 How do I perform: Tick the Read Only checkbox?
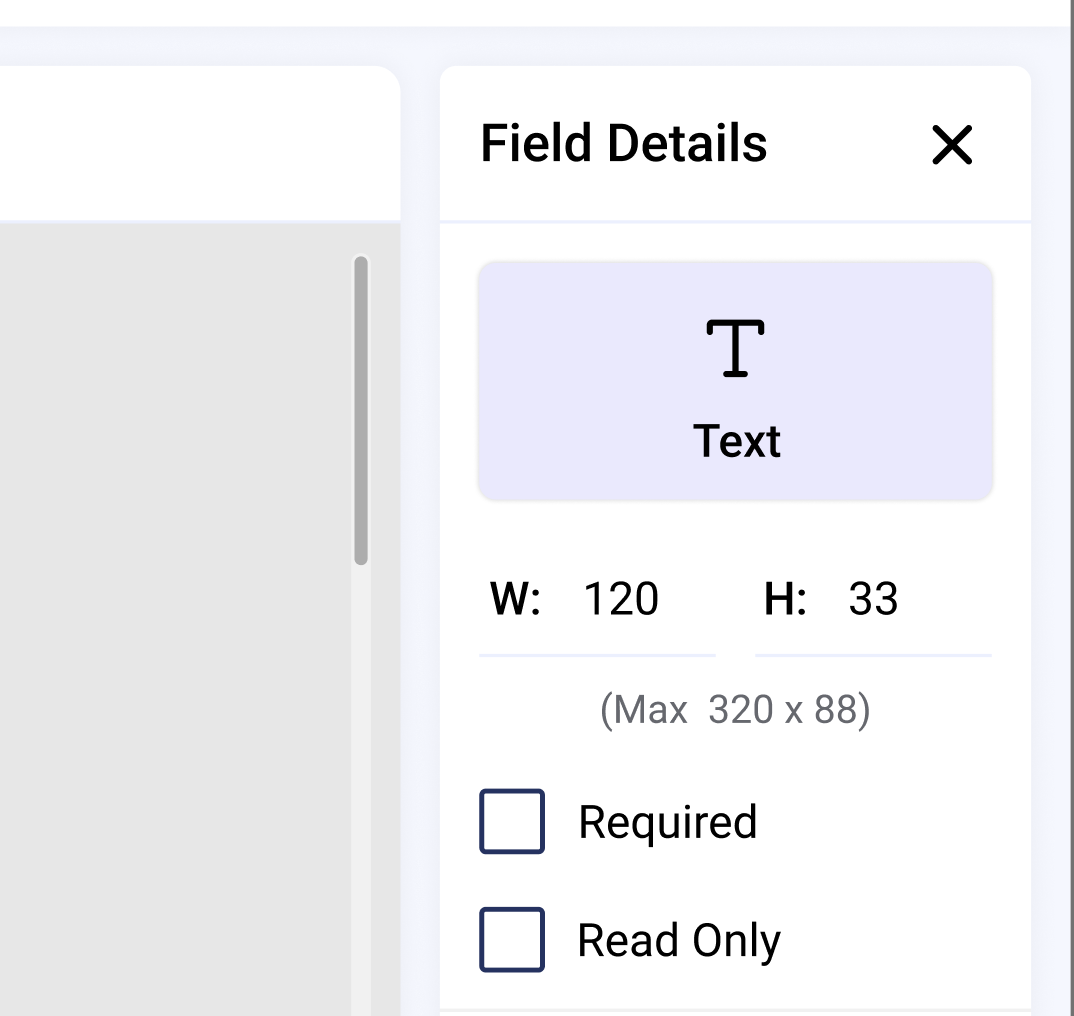(x=512, y=939)
